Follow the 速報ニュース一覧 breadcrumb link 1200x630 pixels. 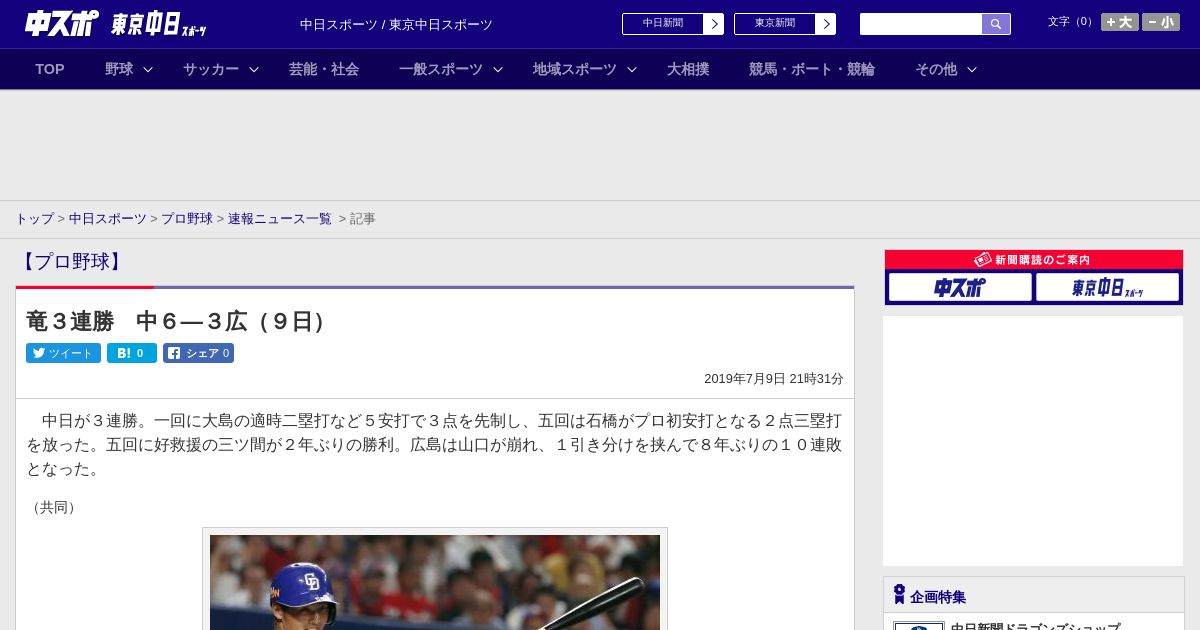(280, 219)
